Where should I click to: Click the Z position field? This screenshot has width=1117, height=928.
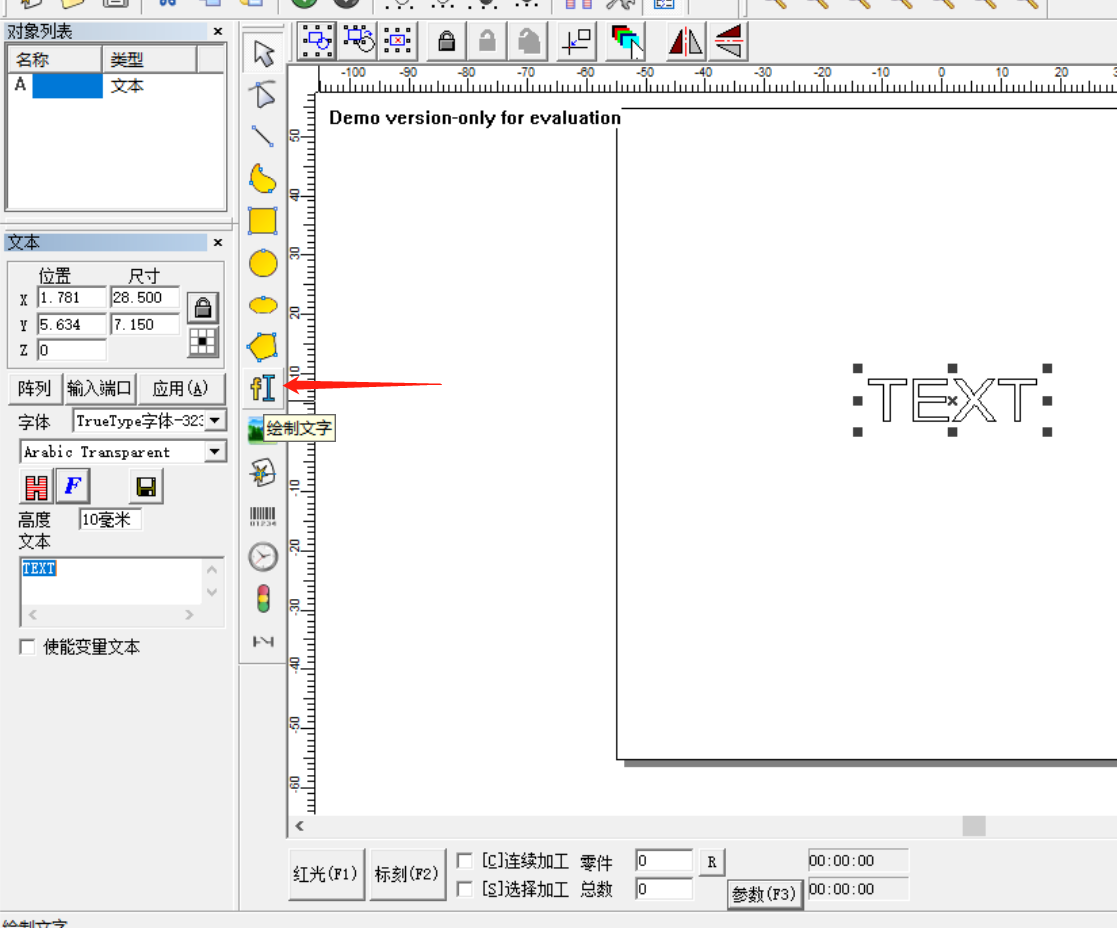pyautogui.click(x=72, y=350)
